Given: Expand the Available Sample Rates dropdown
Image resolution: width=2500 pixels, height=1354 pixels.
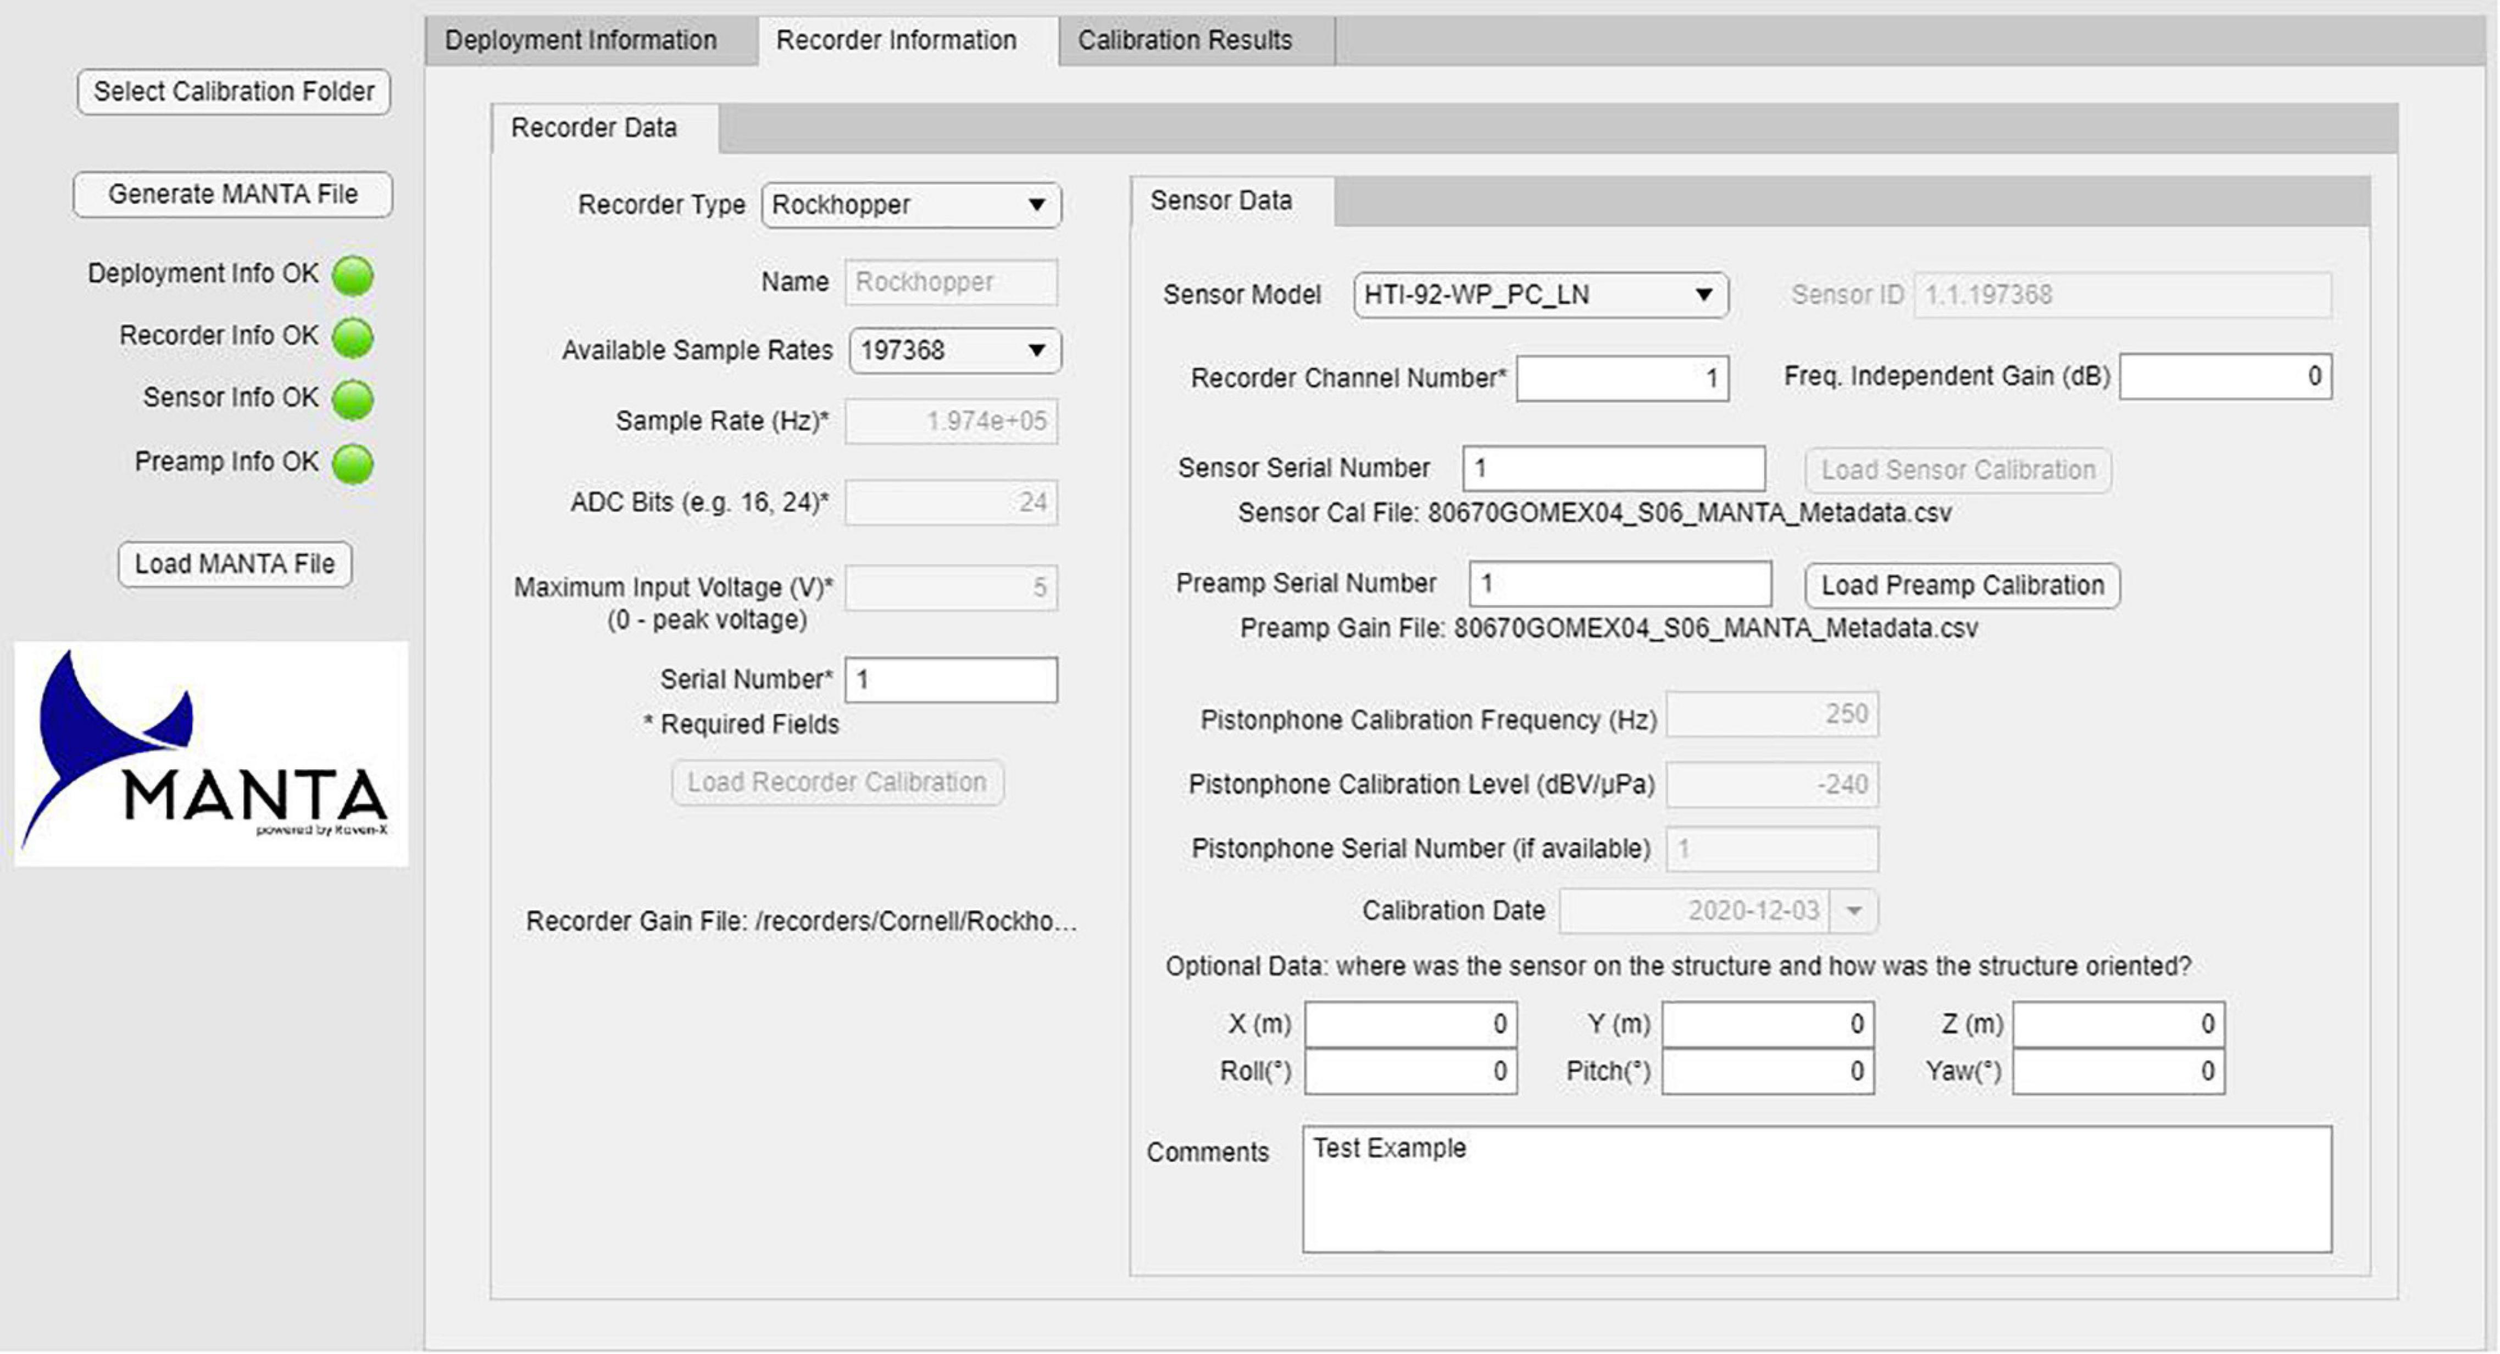Looking at the screenshot, I should (x=954, y=351).
